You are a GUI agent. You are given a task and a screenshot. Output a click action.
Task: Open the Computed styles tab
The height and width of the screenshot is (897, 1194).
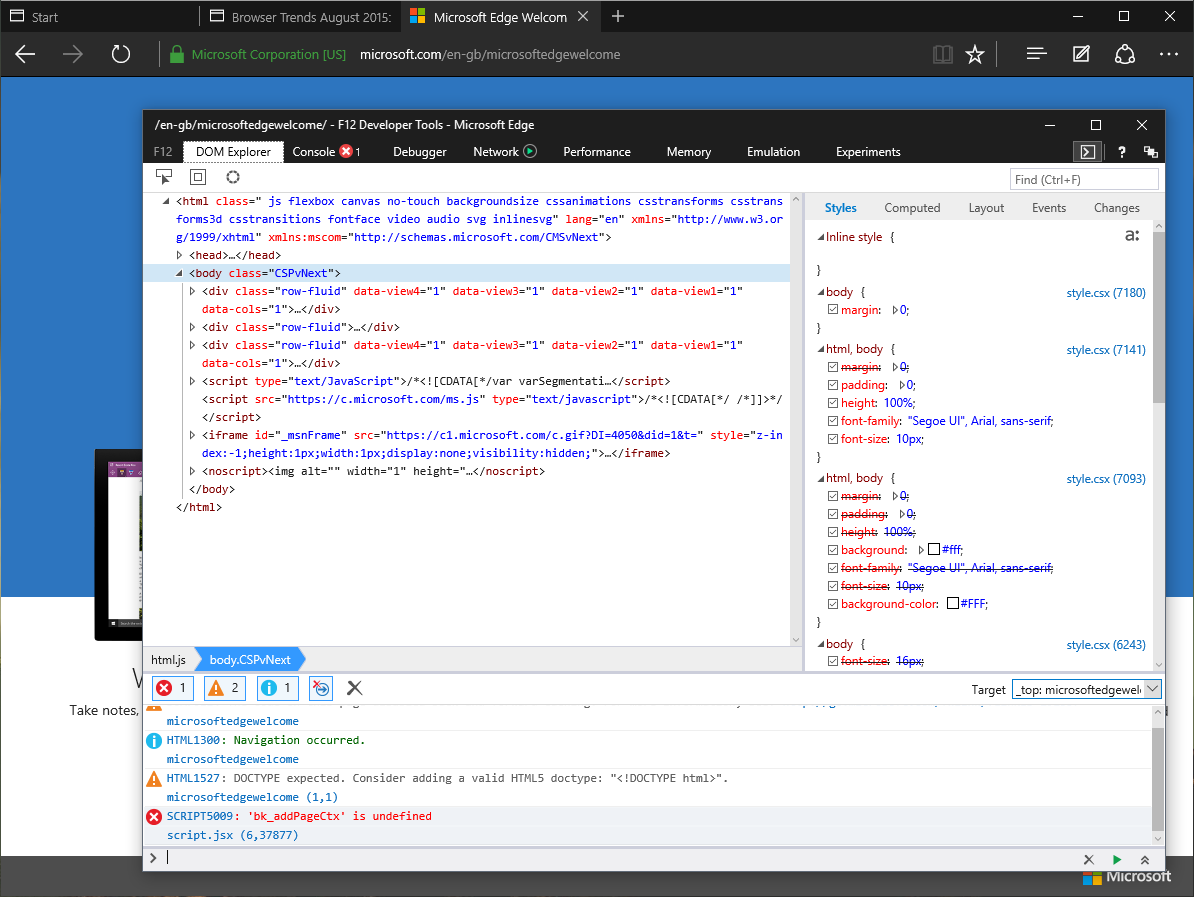click(912, 208)
